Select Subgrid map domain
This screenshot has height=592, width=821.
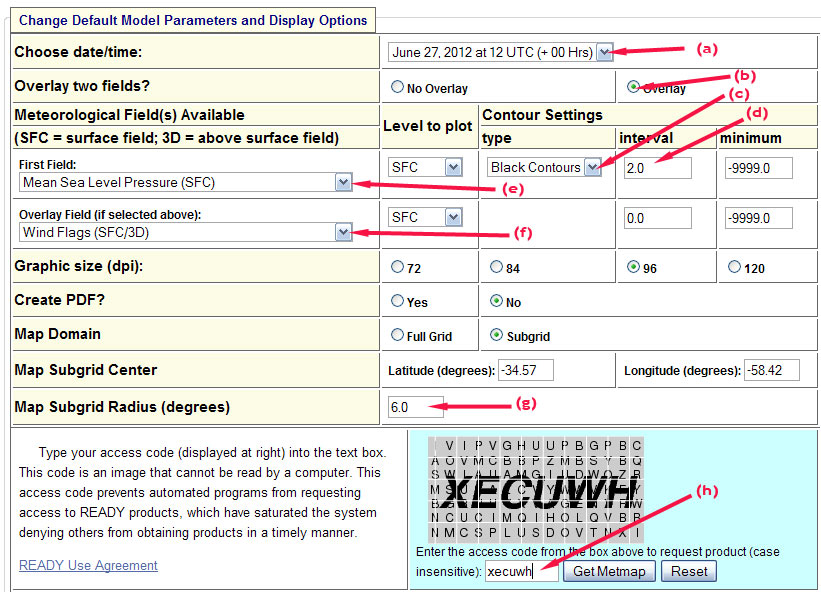click(496, 334)
